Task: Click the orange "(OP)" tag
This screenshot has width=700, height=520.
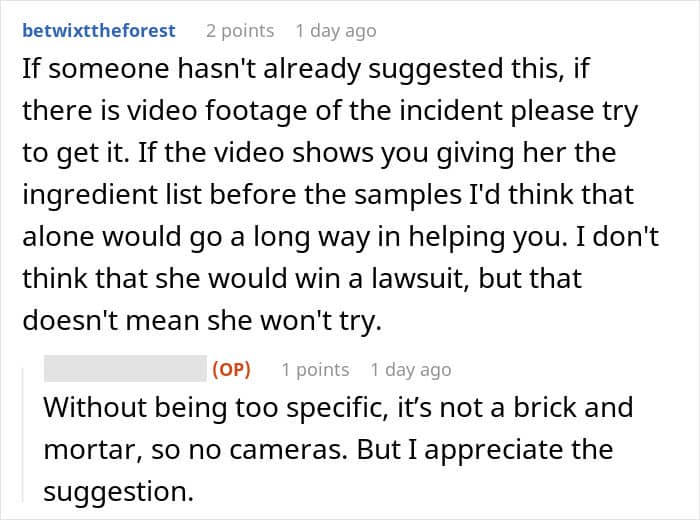Action: click(231, 370)
